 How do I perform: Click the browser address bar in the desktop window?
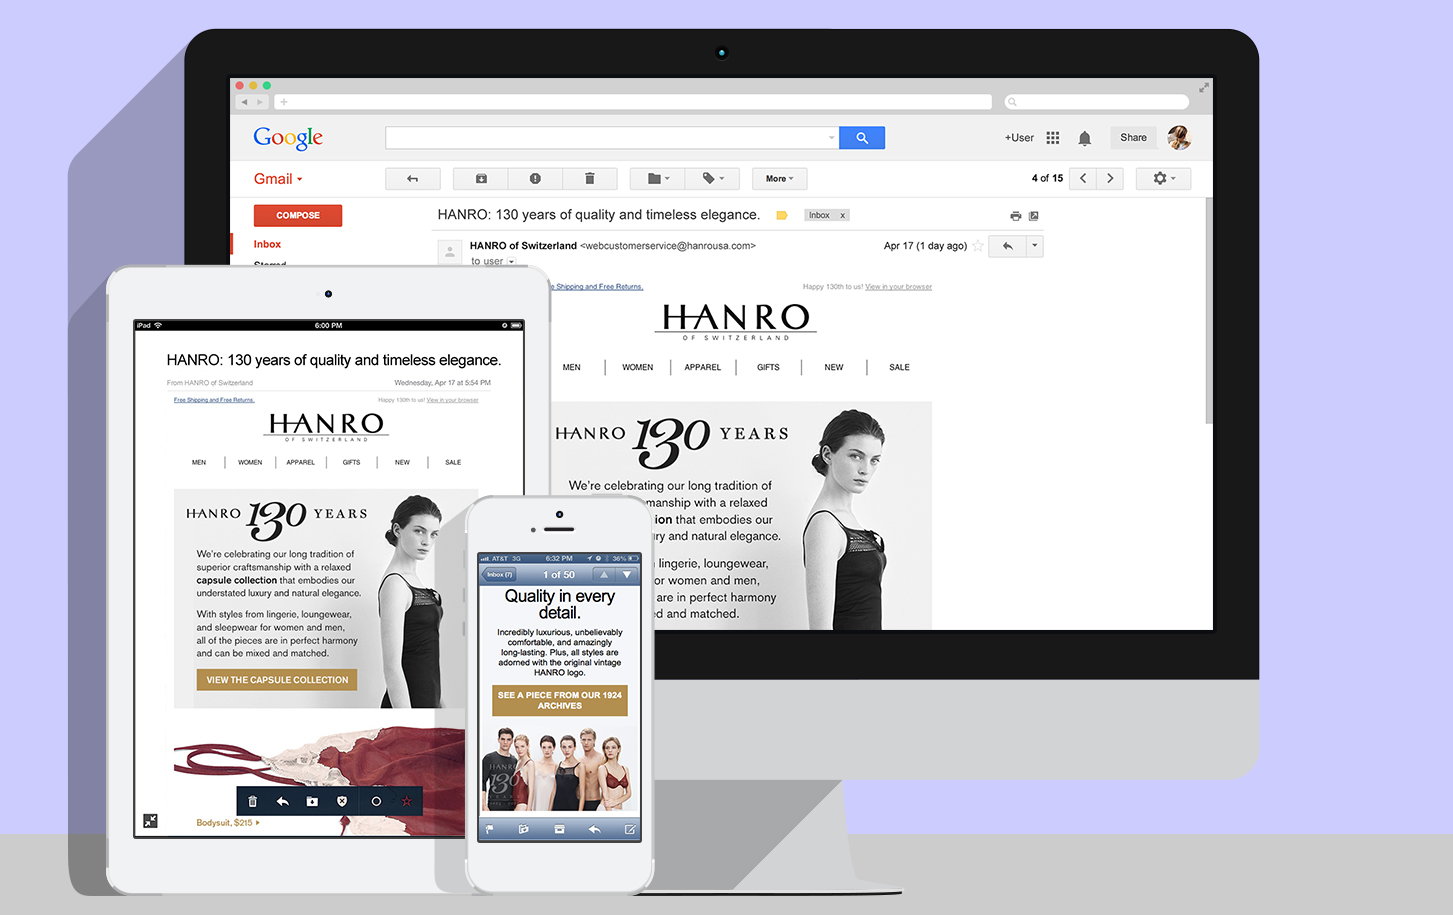[635, 102]
